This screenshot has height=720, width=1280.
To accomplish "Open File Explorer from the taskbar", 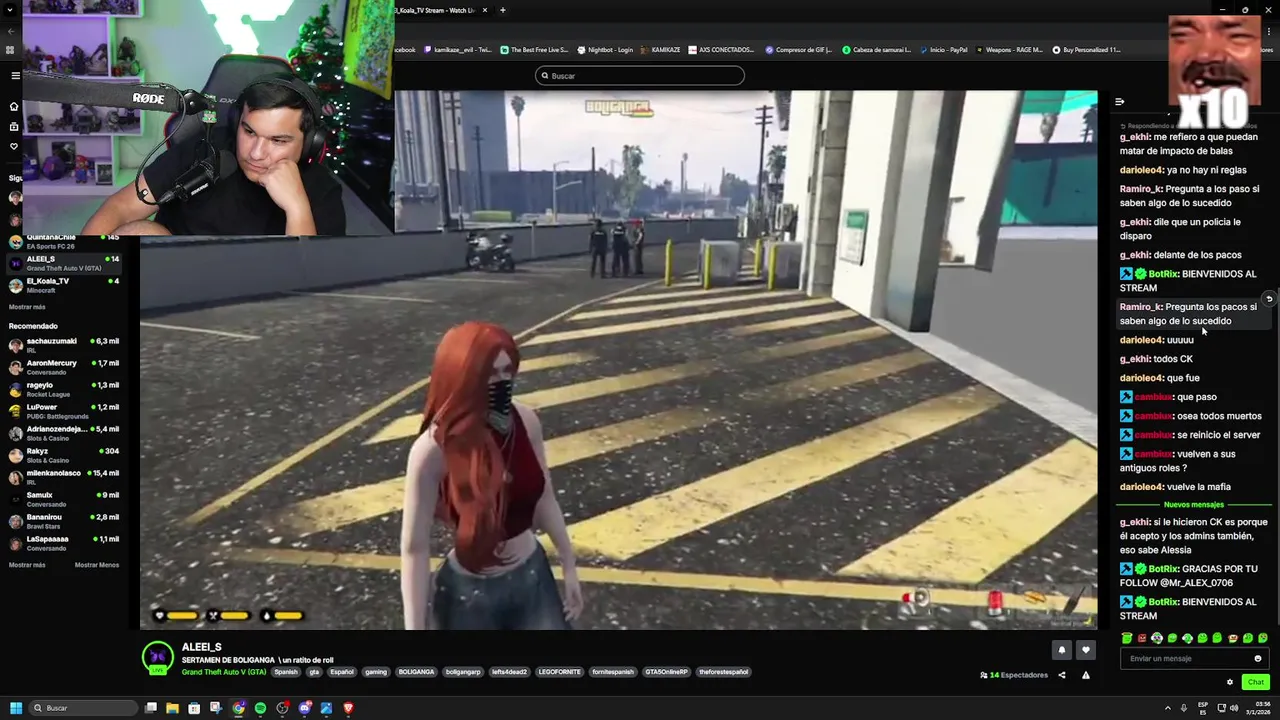I will [x=172, y=708].
